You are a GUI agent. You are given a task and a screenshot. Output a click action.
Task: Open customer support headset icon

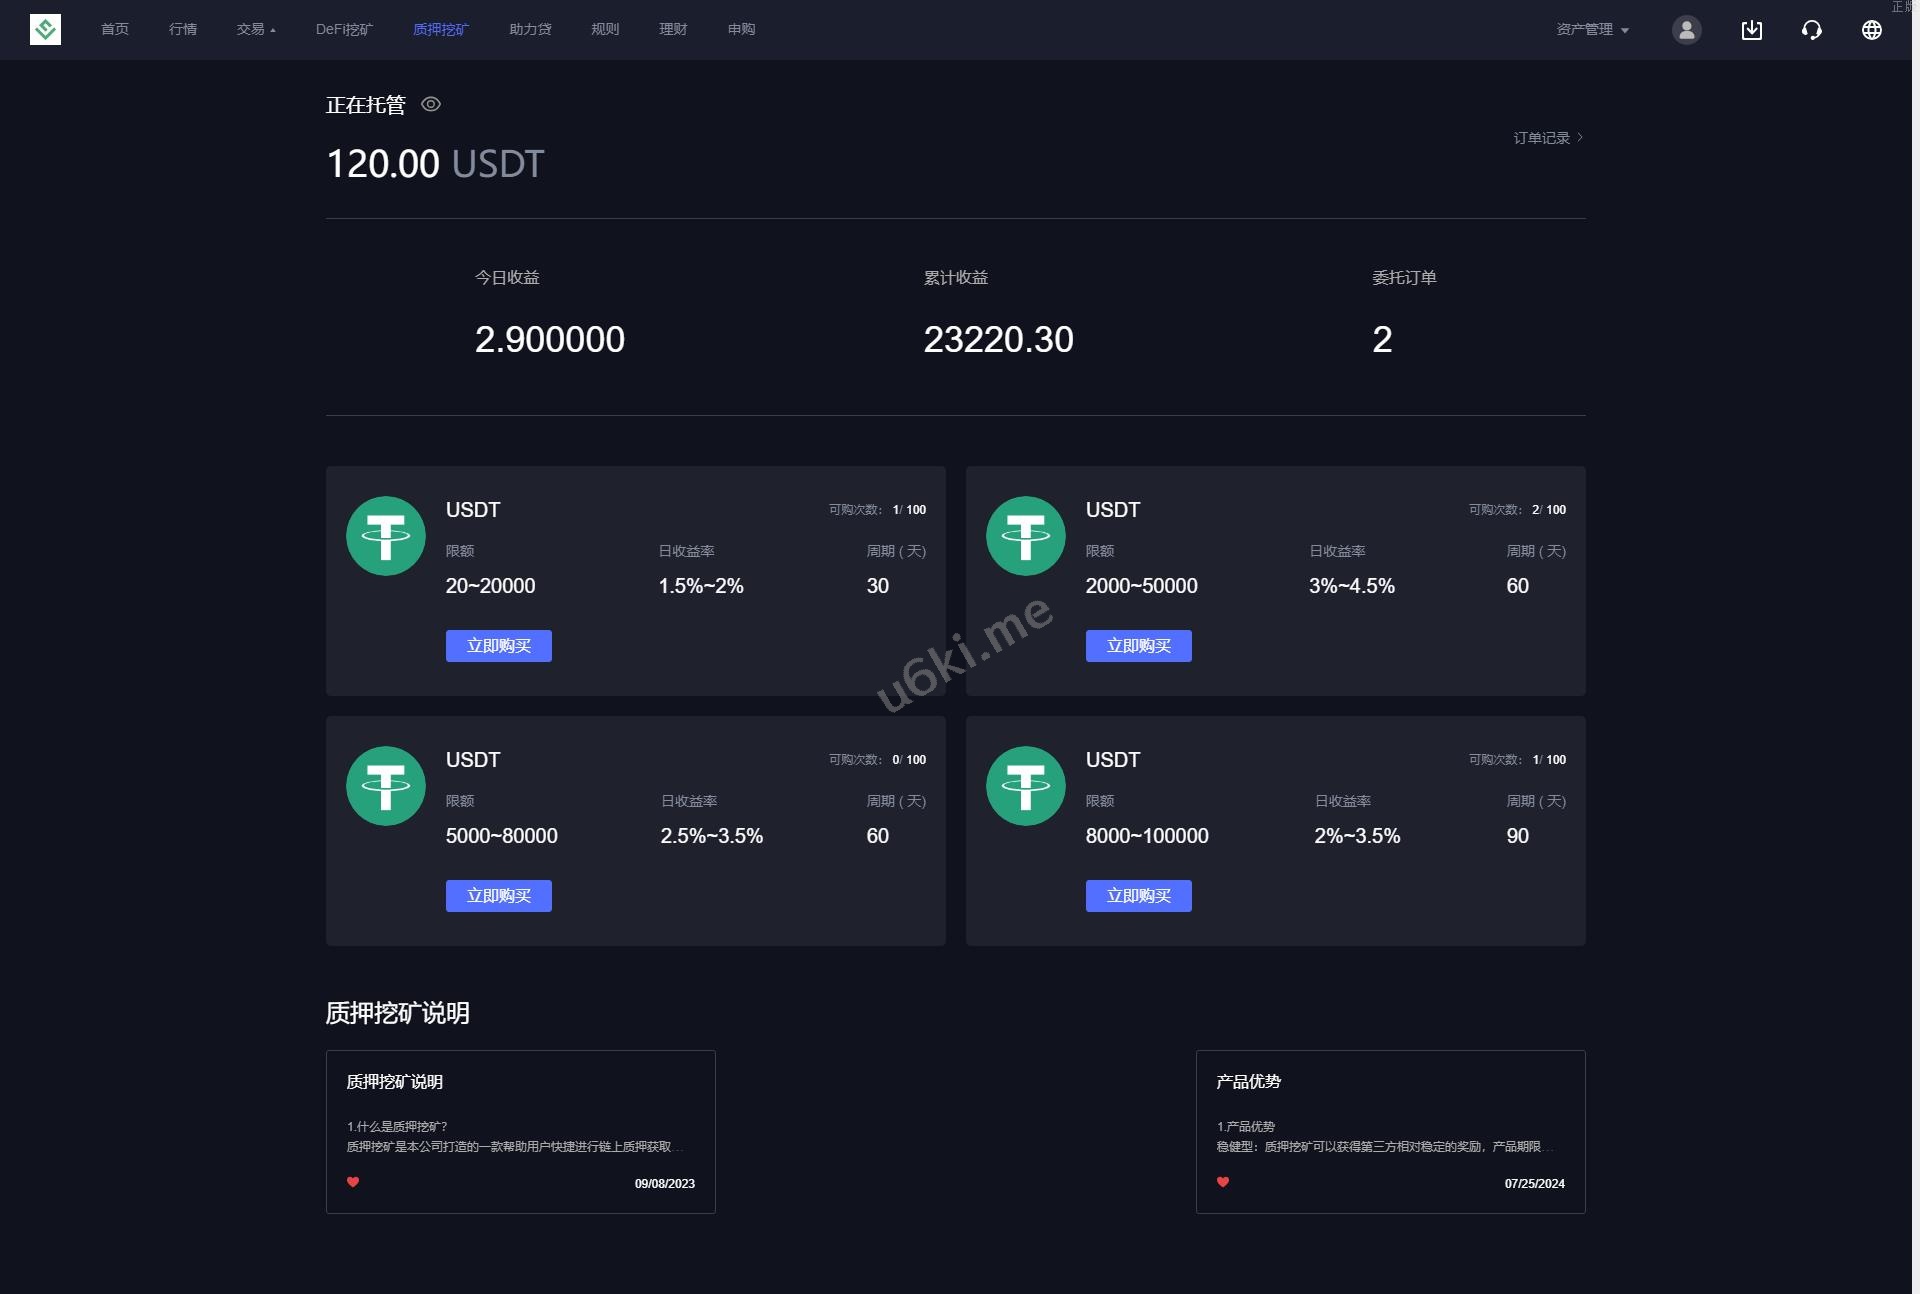[x=1811, y=30]
